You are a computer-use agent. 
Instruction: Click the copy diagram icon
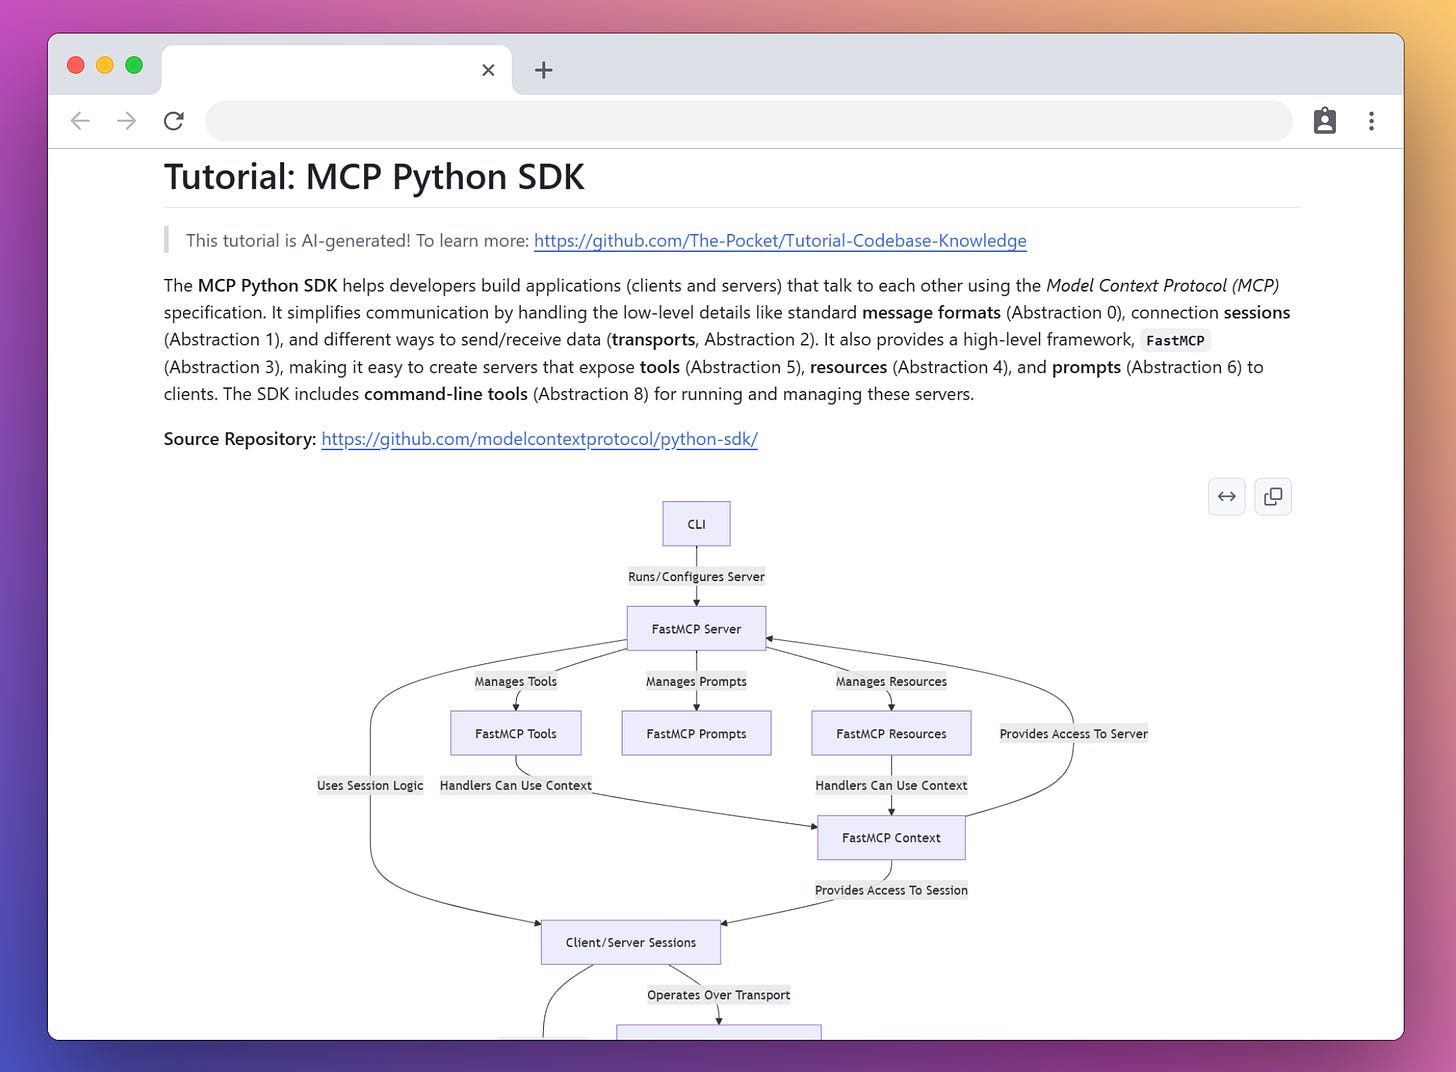point(1272,496)
